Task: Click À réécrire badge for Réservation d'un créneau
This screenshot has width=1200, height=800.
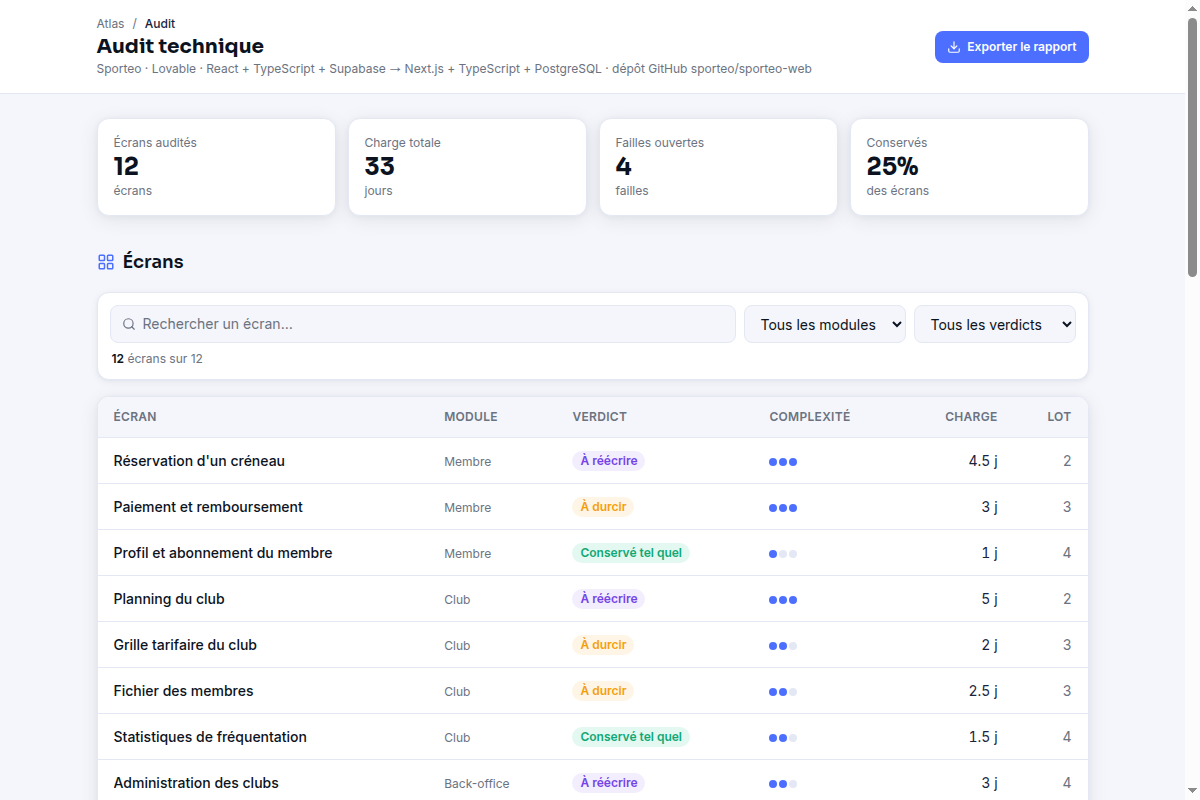Action: coord(609,461)
